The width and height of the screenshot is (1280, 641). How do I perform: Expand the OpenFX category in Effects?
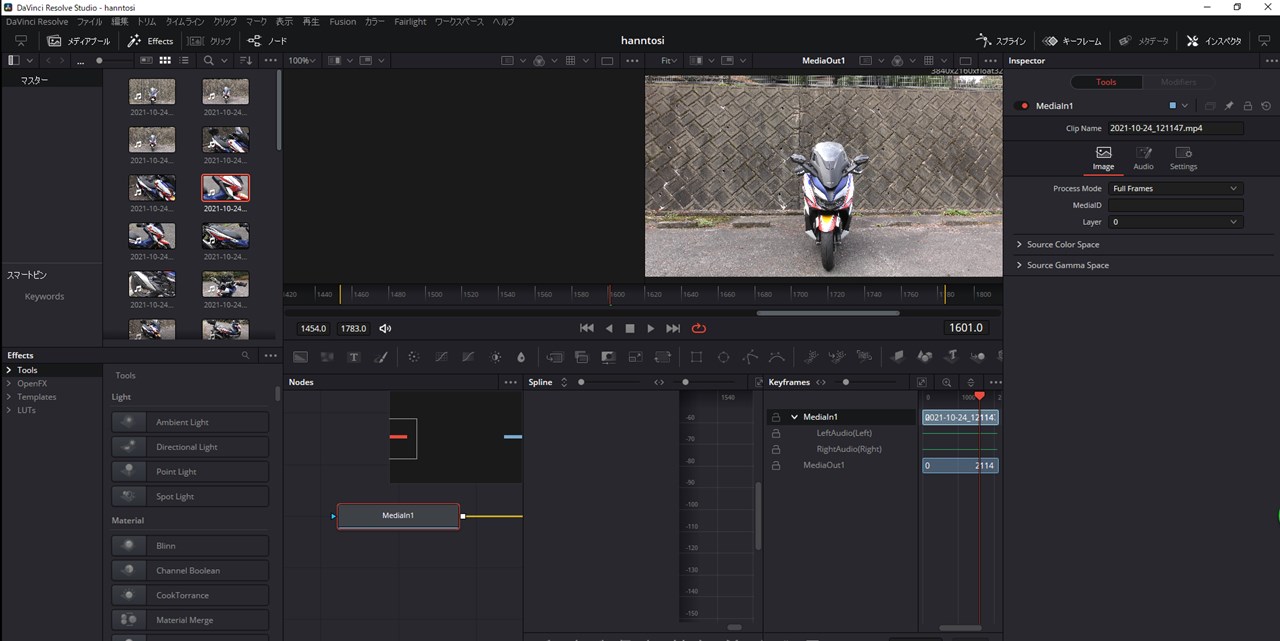tap(9, 384)
